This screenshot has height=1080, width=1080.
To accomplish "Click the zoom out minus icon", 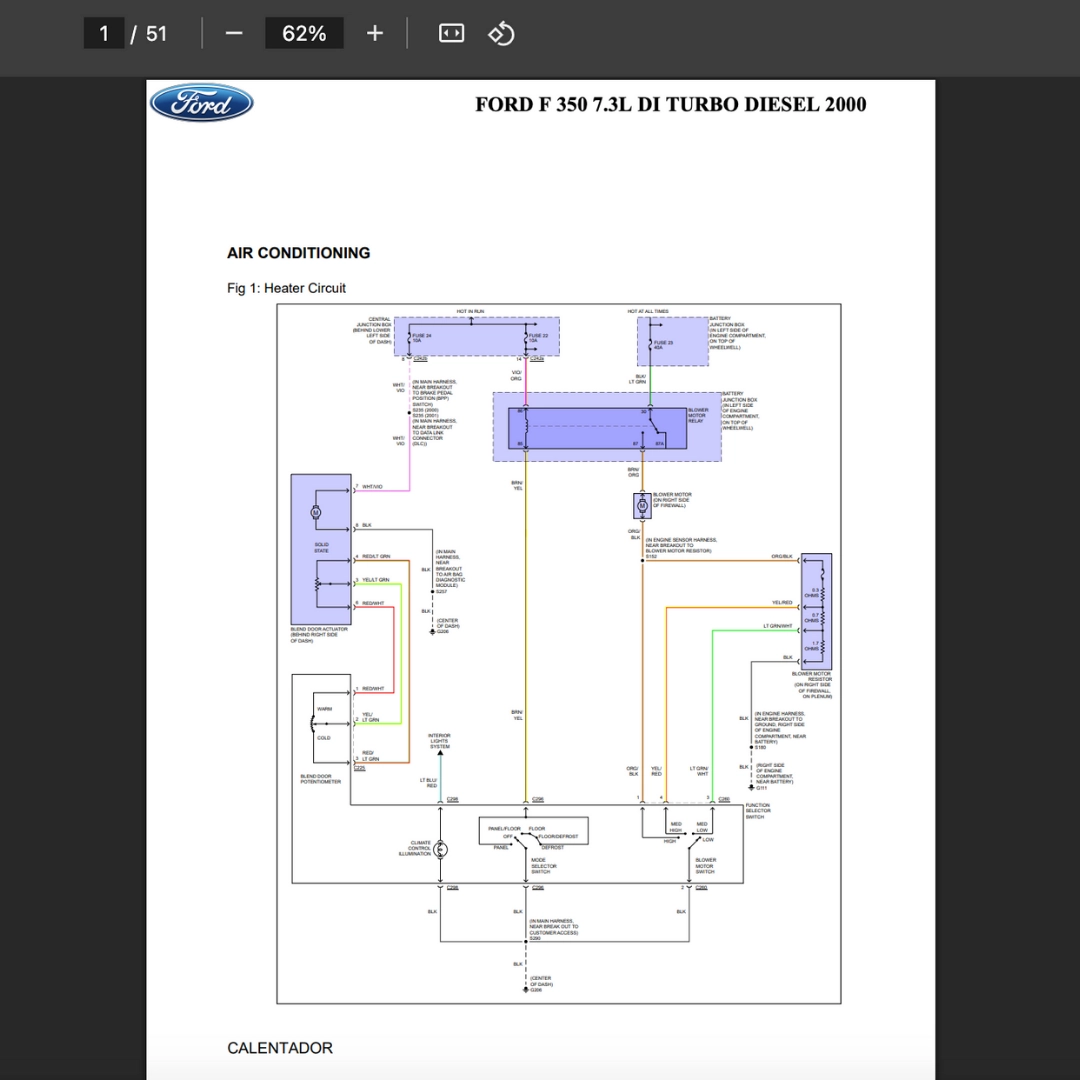I will (x=233, y=33).
